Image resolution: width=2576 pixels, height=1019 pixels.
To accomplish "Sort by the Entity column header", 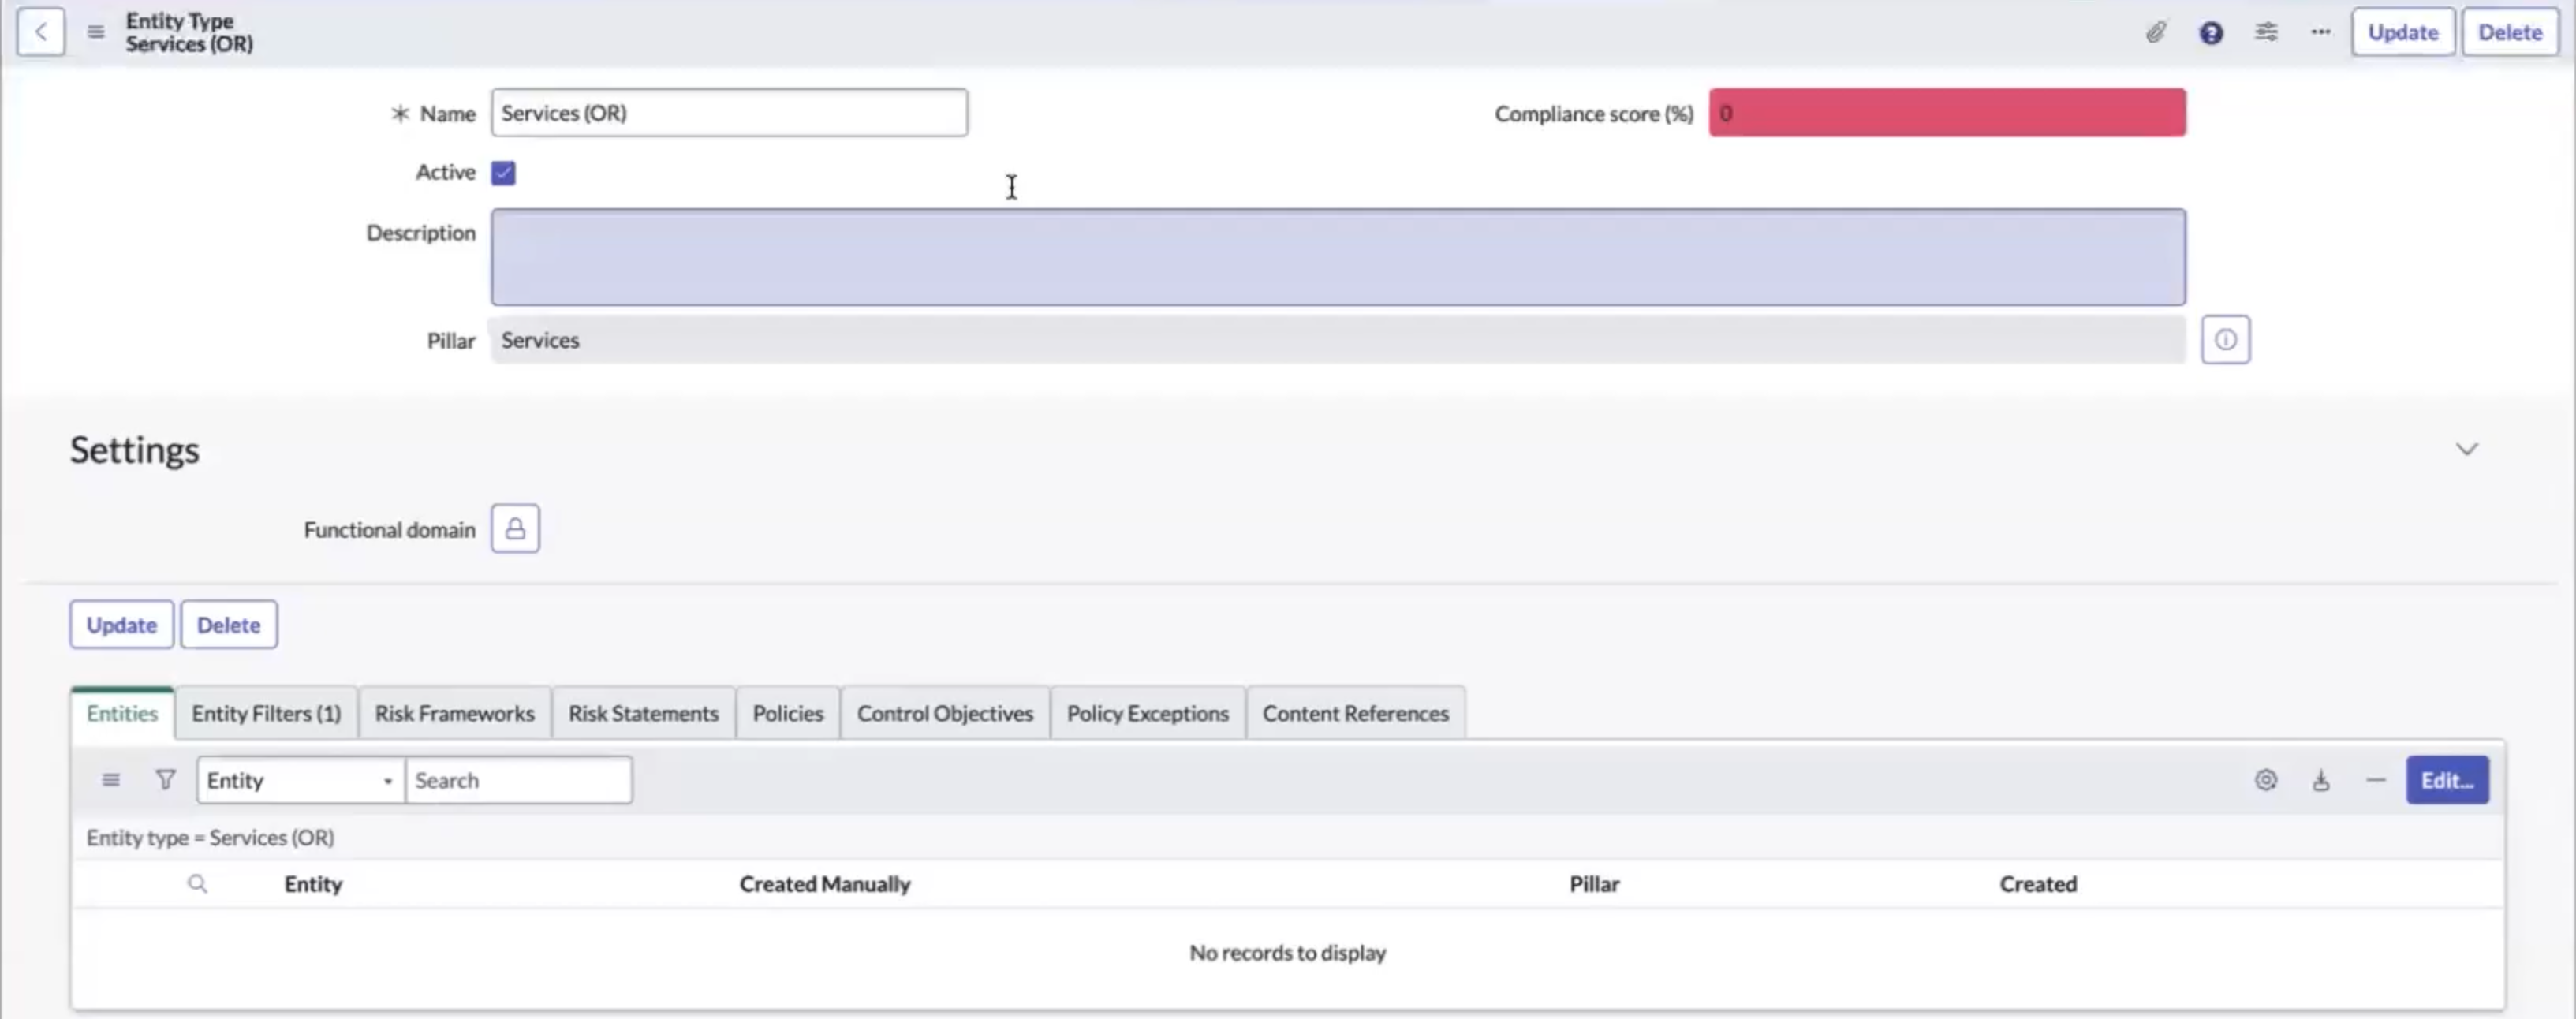I will (313, 884).
